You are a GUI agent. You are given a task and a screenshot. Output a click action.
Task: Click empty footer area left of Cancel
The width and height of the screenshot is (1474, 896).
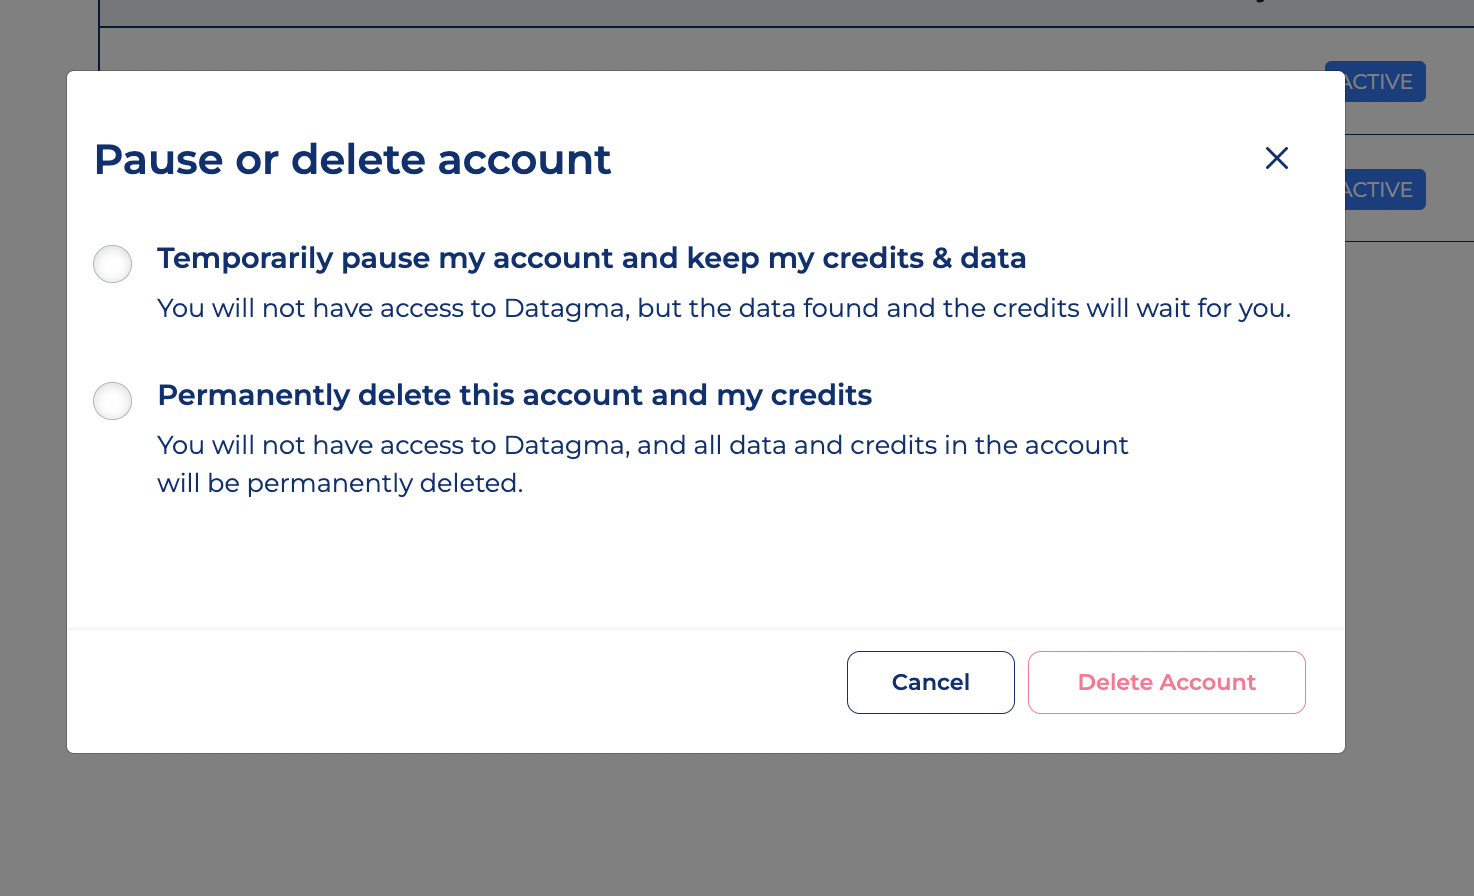450,690
